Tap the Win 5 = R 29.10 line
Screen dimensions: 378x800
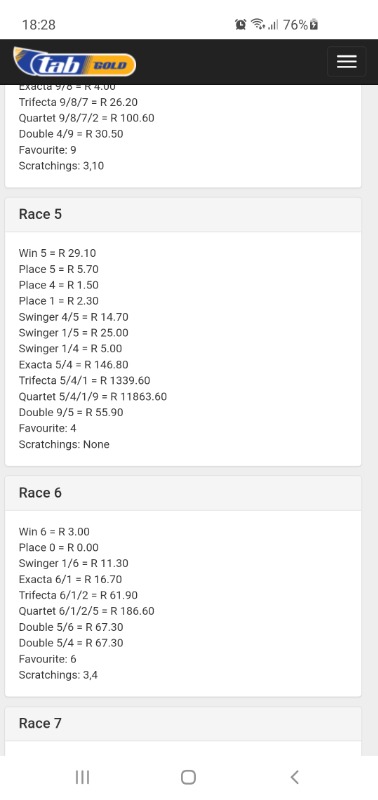click(x=58, y=253)
